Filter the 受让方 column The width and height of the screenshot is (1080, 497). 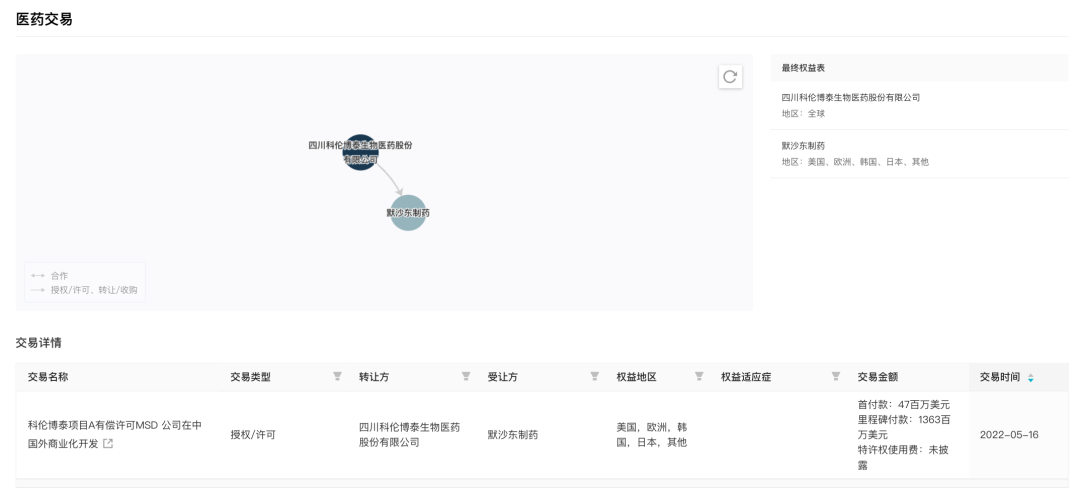594,377
